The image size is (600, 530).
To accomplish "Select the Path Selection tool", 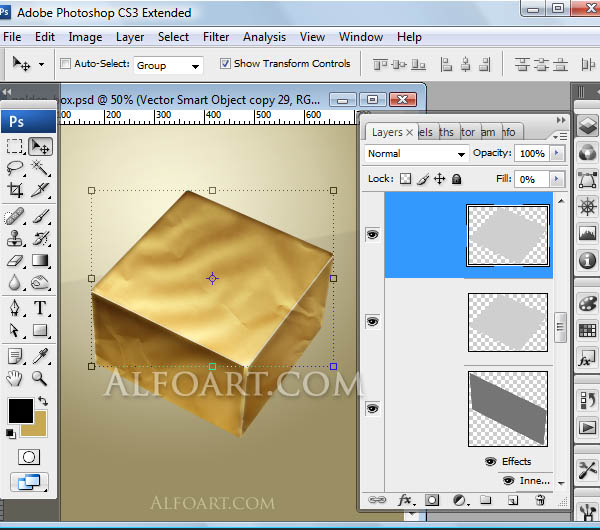I will 15,330.
